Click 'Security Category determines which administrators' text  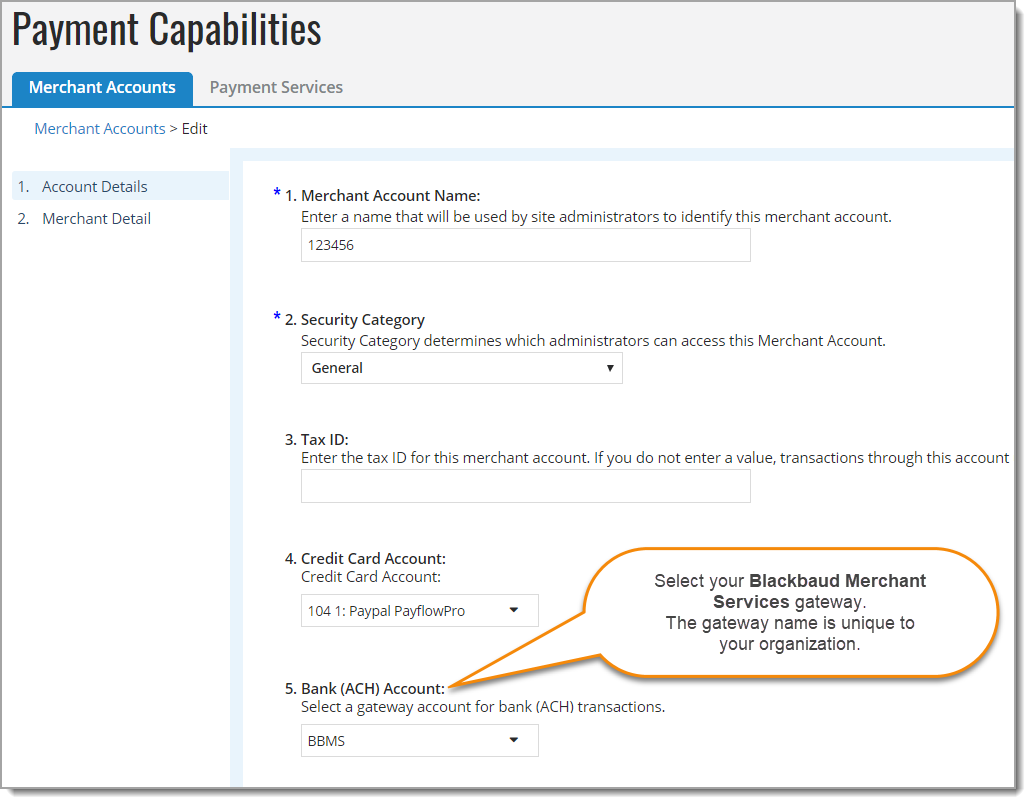click(x=593, y=341)
